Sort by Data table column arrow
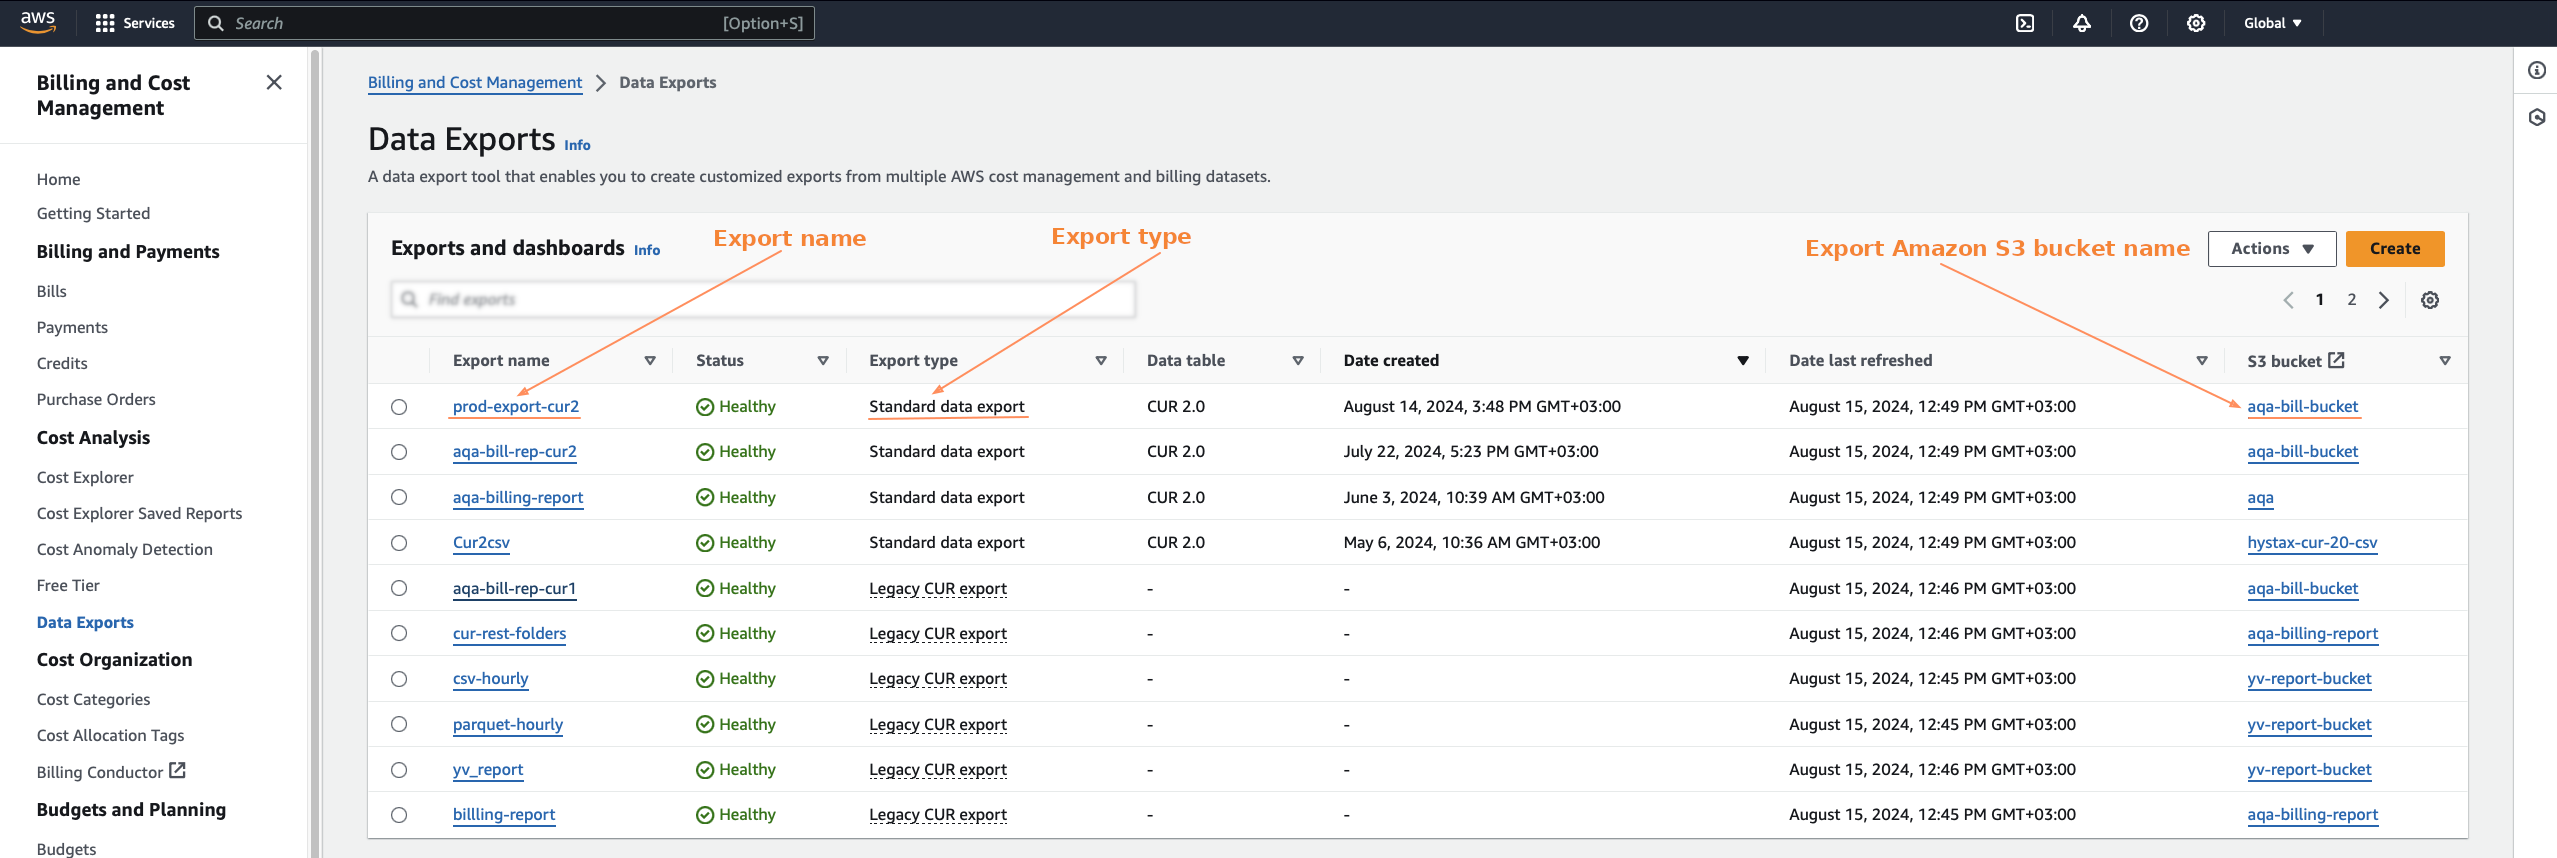The height and width of the screenshot is (858, 2557). click(x=1298, y=361)
